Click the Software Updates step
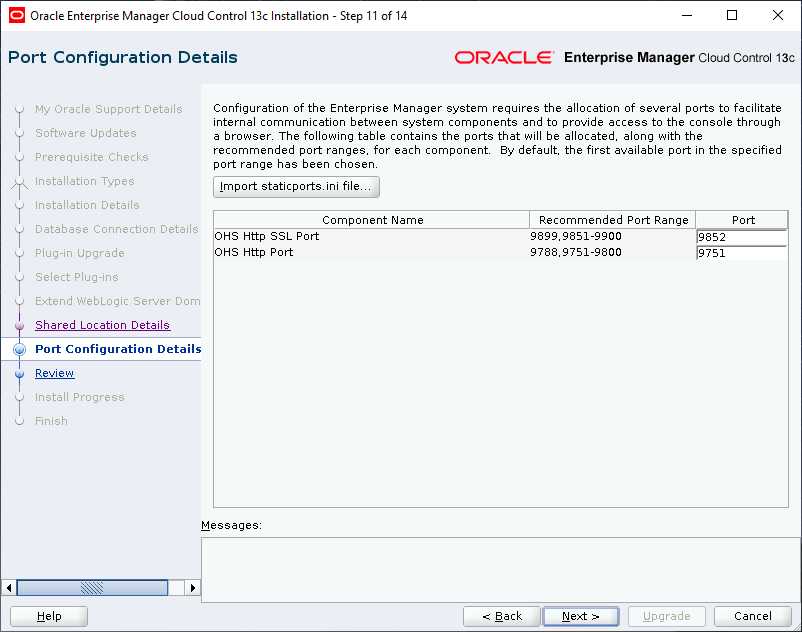802x632 pixels. (x=85, y=133)
